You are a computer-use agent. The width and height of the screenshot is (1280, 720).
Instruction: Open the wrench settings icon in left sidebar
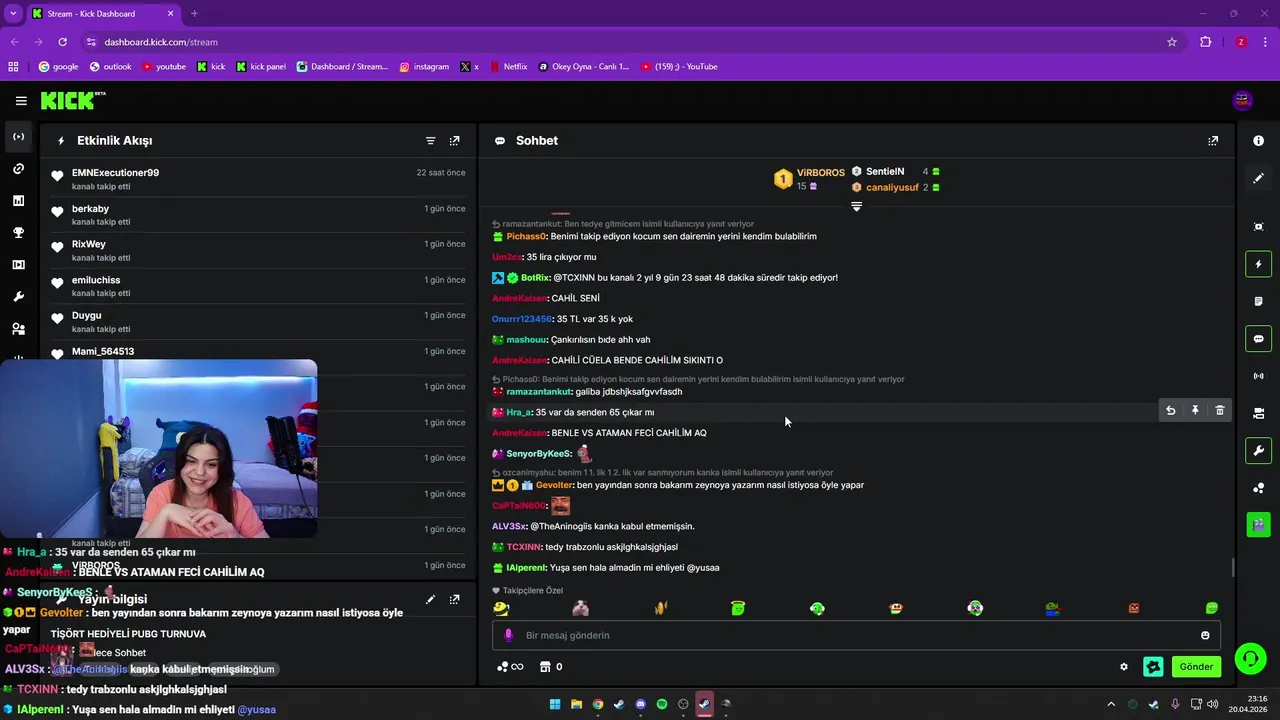(19, 297)
